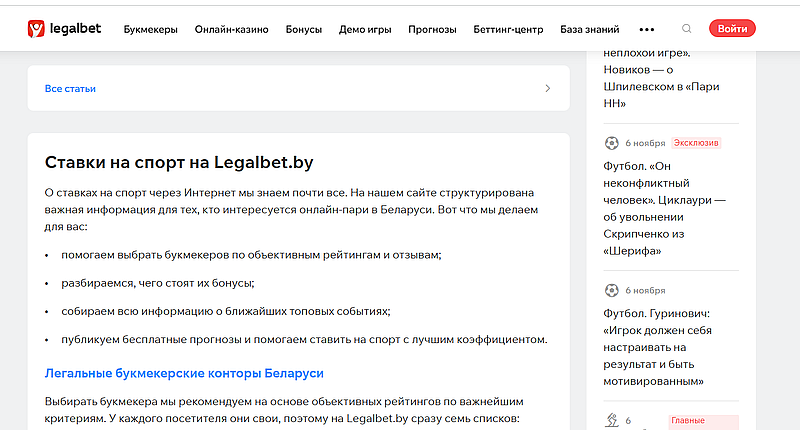Click the Ставки на спорт на Legalbet.by heading
Screen dimensions: 800x430
pyautogui.click(x=179, y=162)
